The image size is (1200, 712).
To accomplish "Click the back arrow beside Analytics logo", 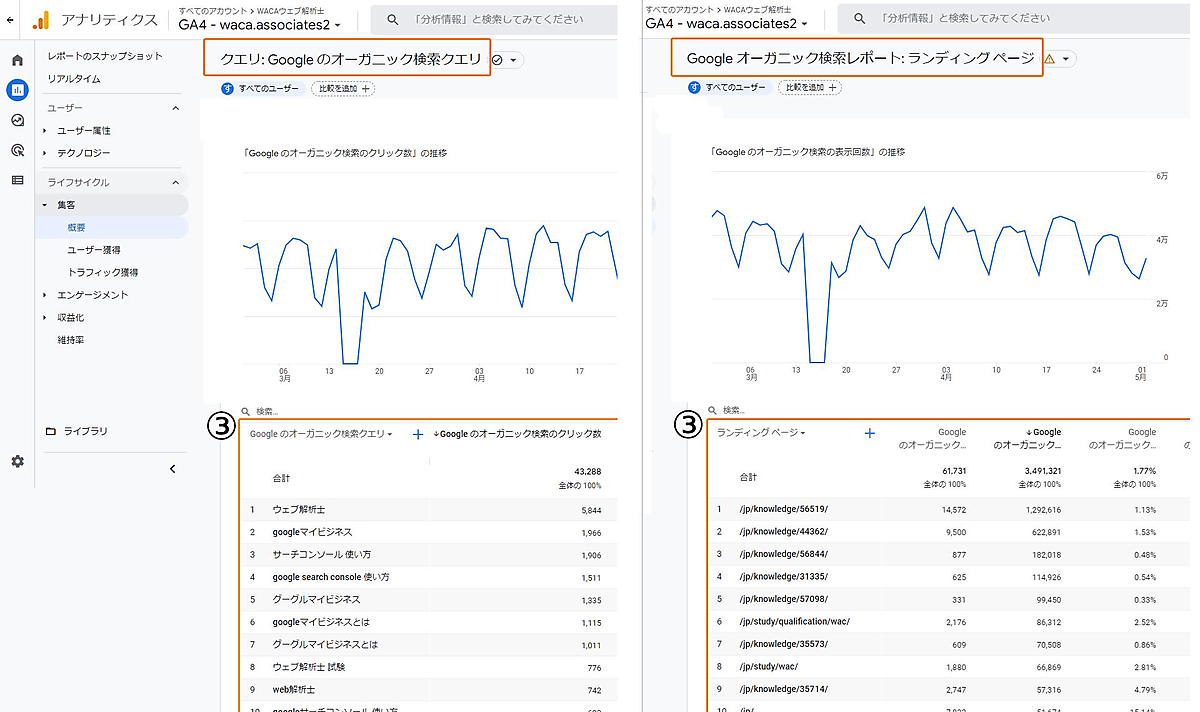I will coord(10,19).
